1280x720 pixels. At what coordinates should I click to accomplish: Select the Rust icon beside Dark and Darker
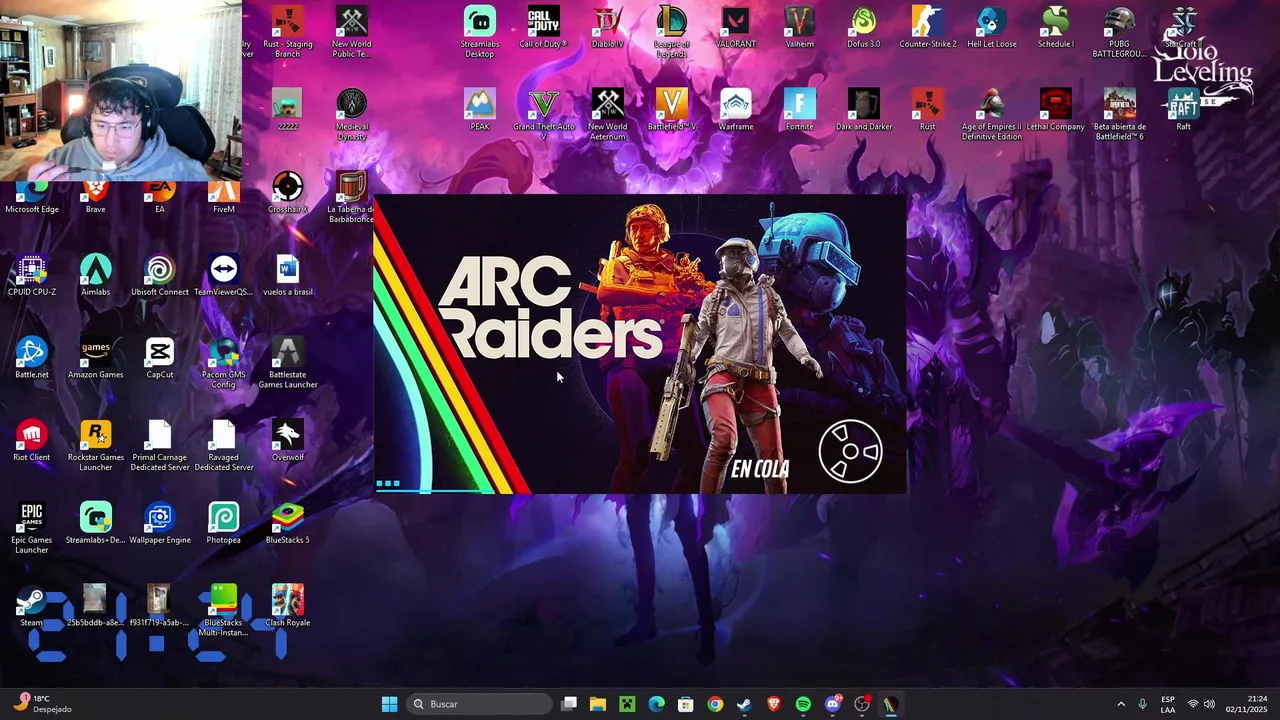928,110
